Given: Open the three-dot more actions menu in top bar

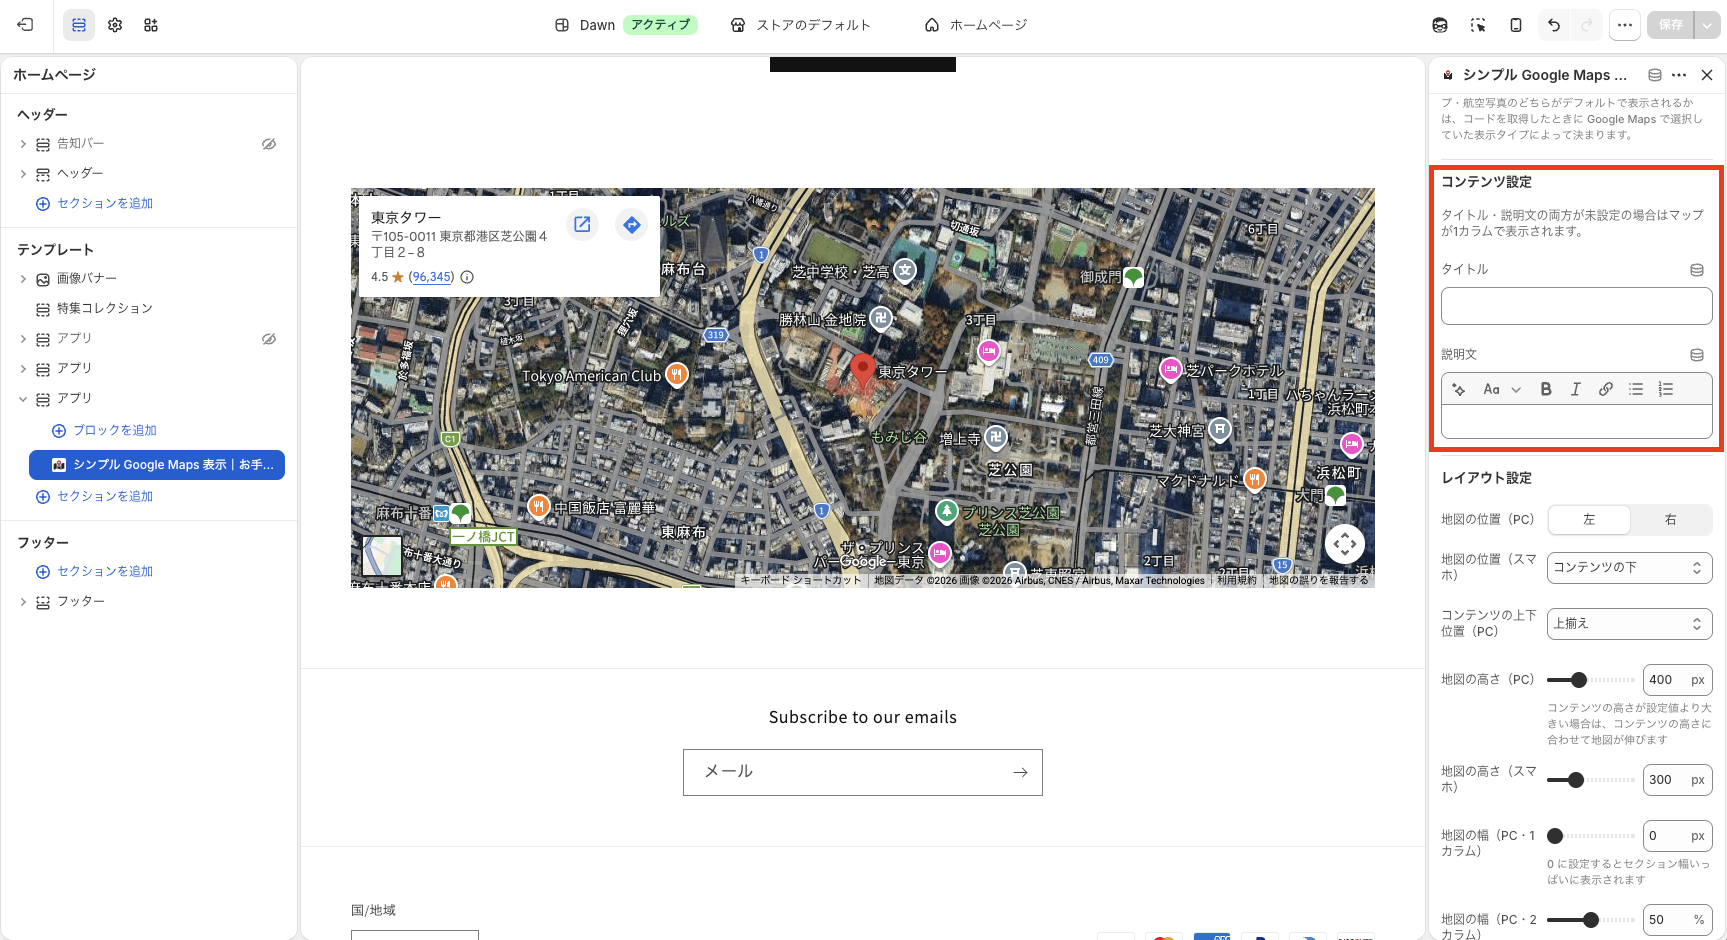Looking at the screenshot, I should 1625,25.
